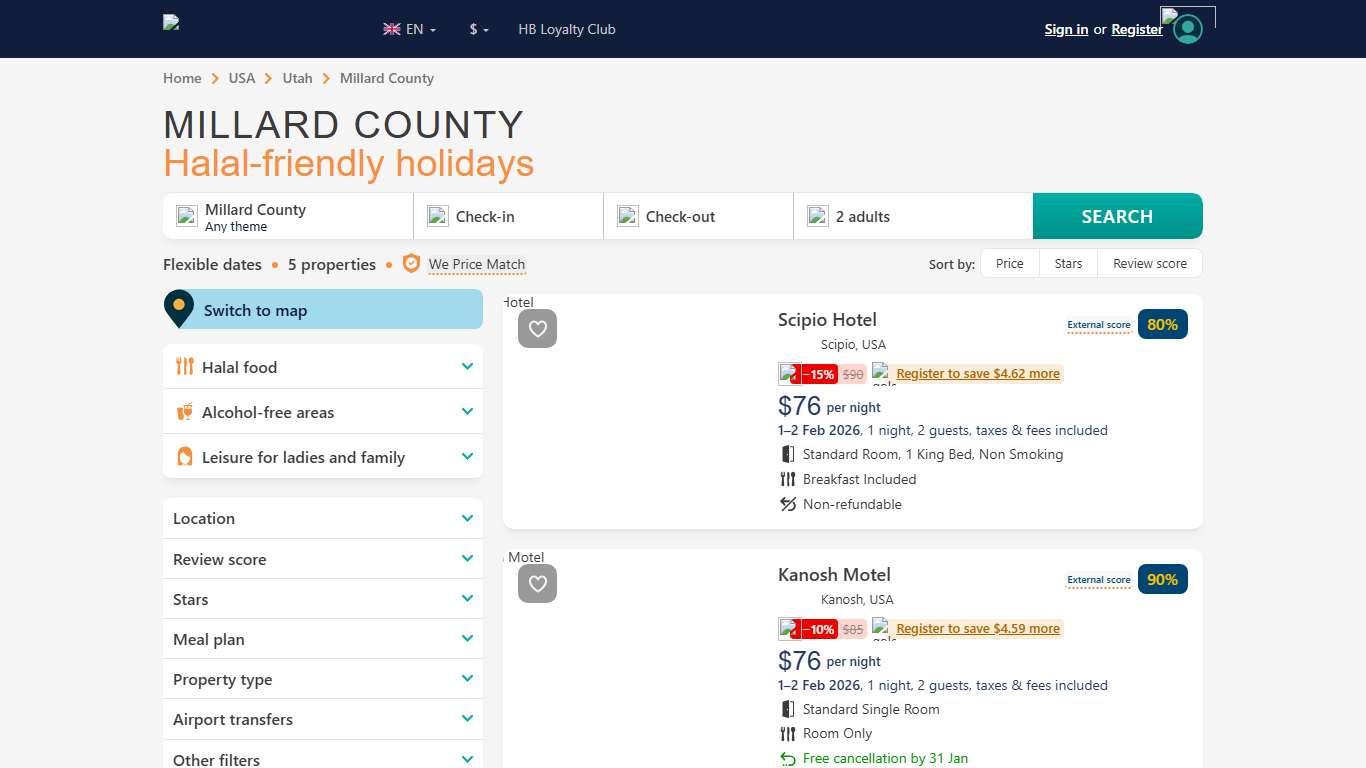The width and height of the screenshot is (1366, 768).
Task: Expand the Location filter
Action: click(x=322, y=518)
